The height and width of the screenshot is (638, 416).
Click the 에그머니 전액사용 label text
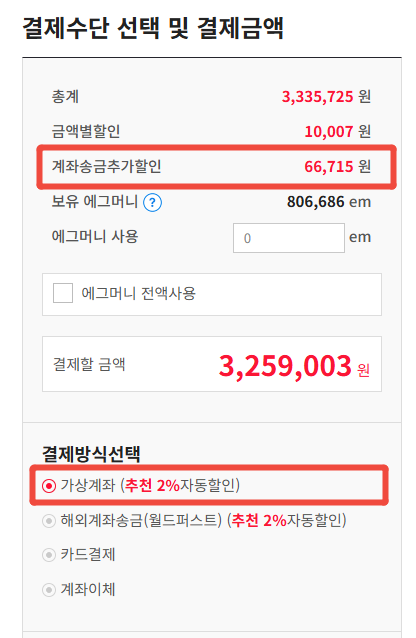pos(138,293)
